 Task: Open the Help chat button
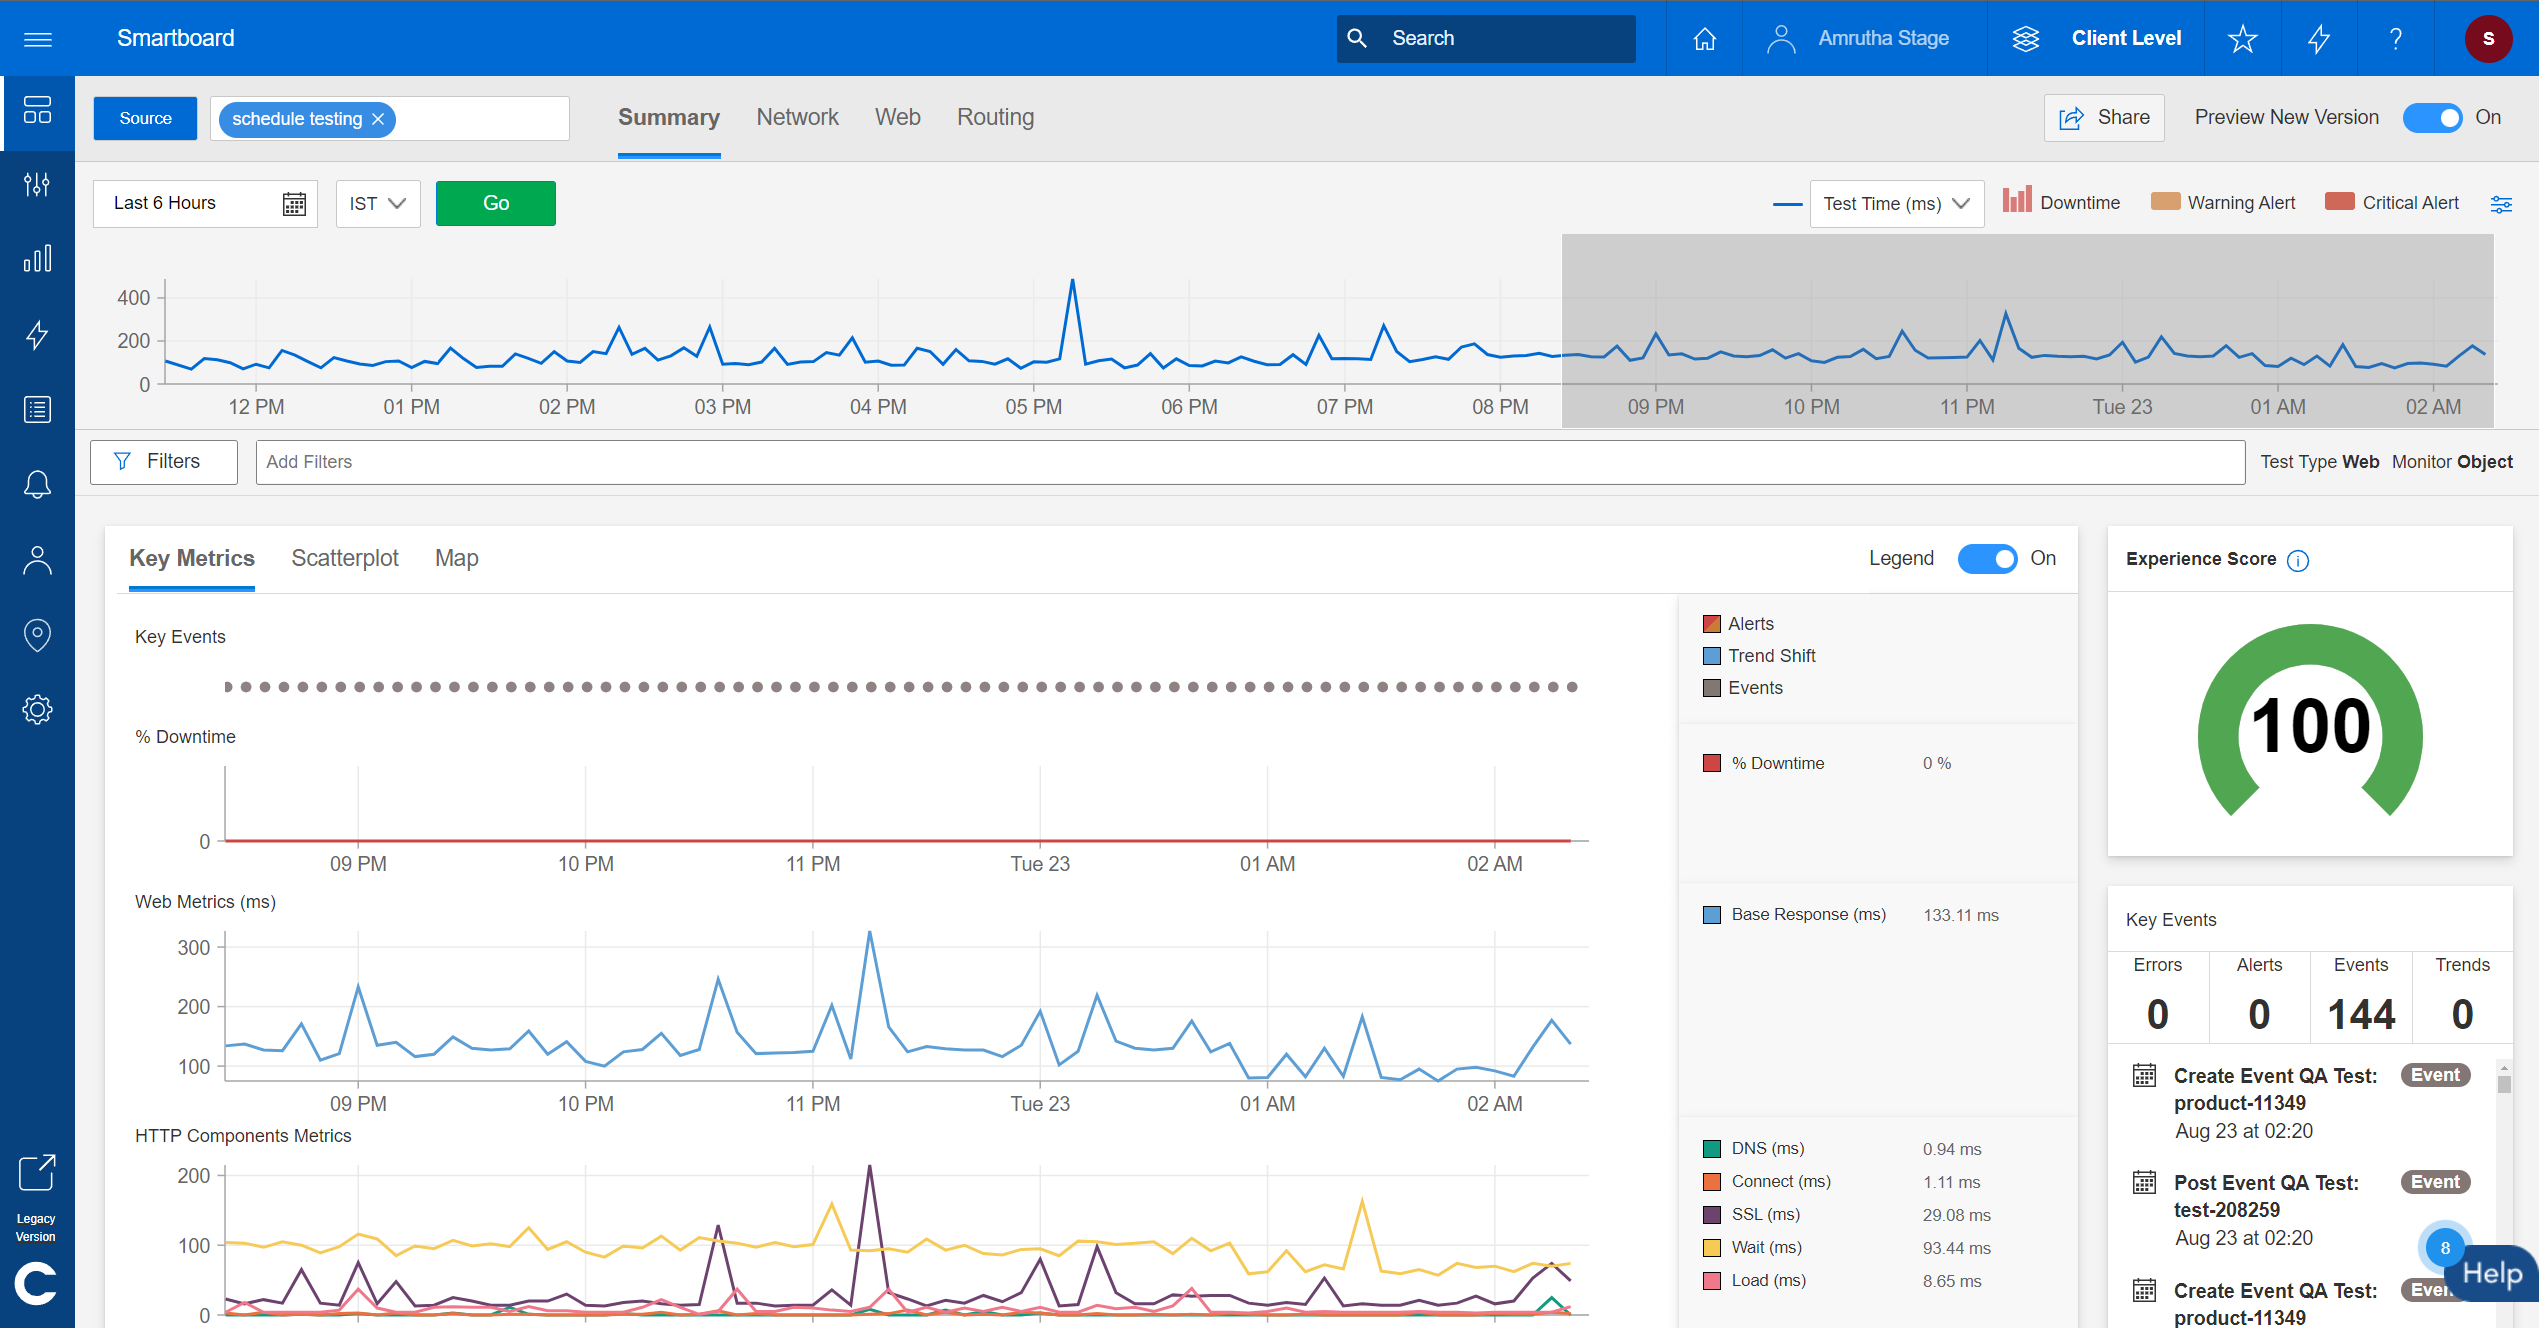click(x=2491, y=1273)
